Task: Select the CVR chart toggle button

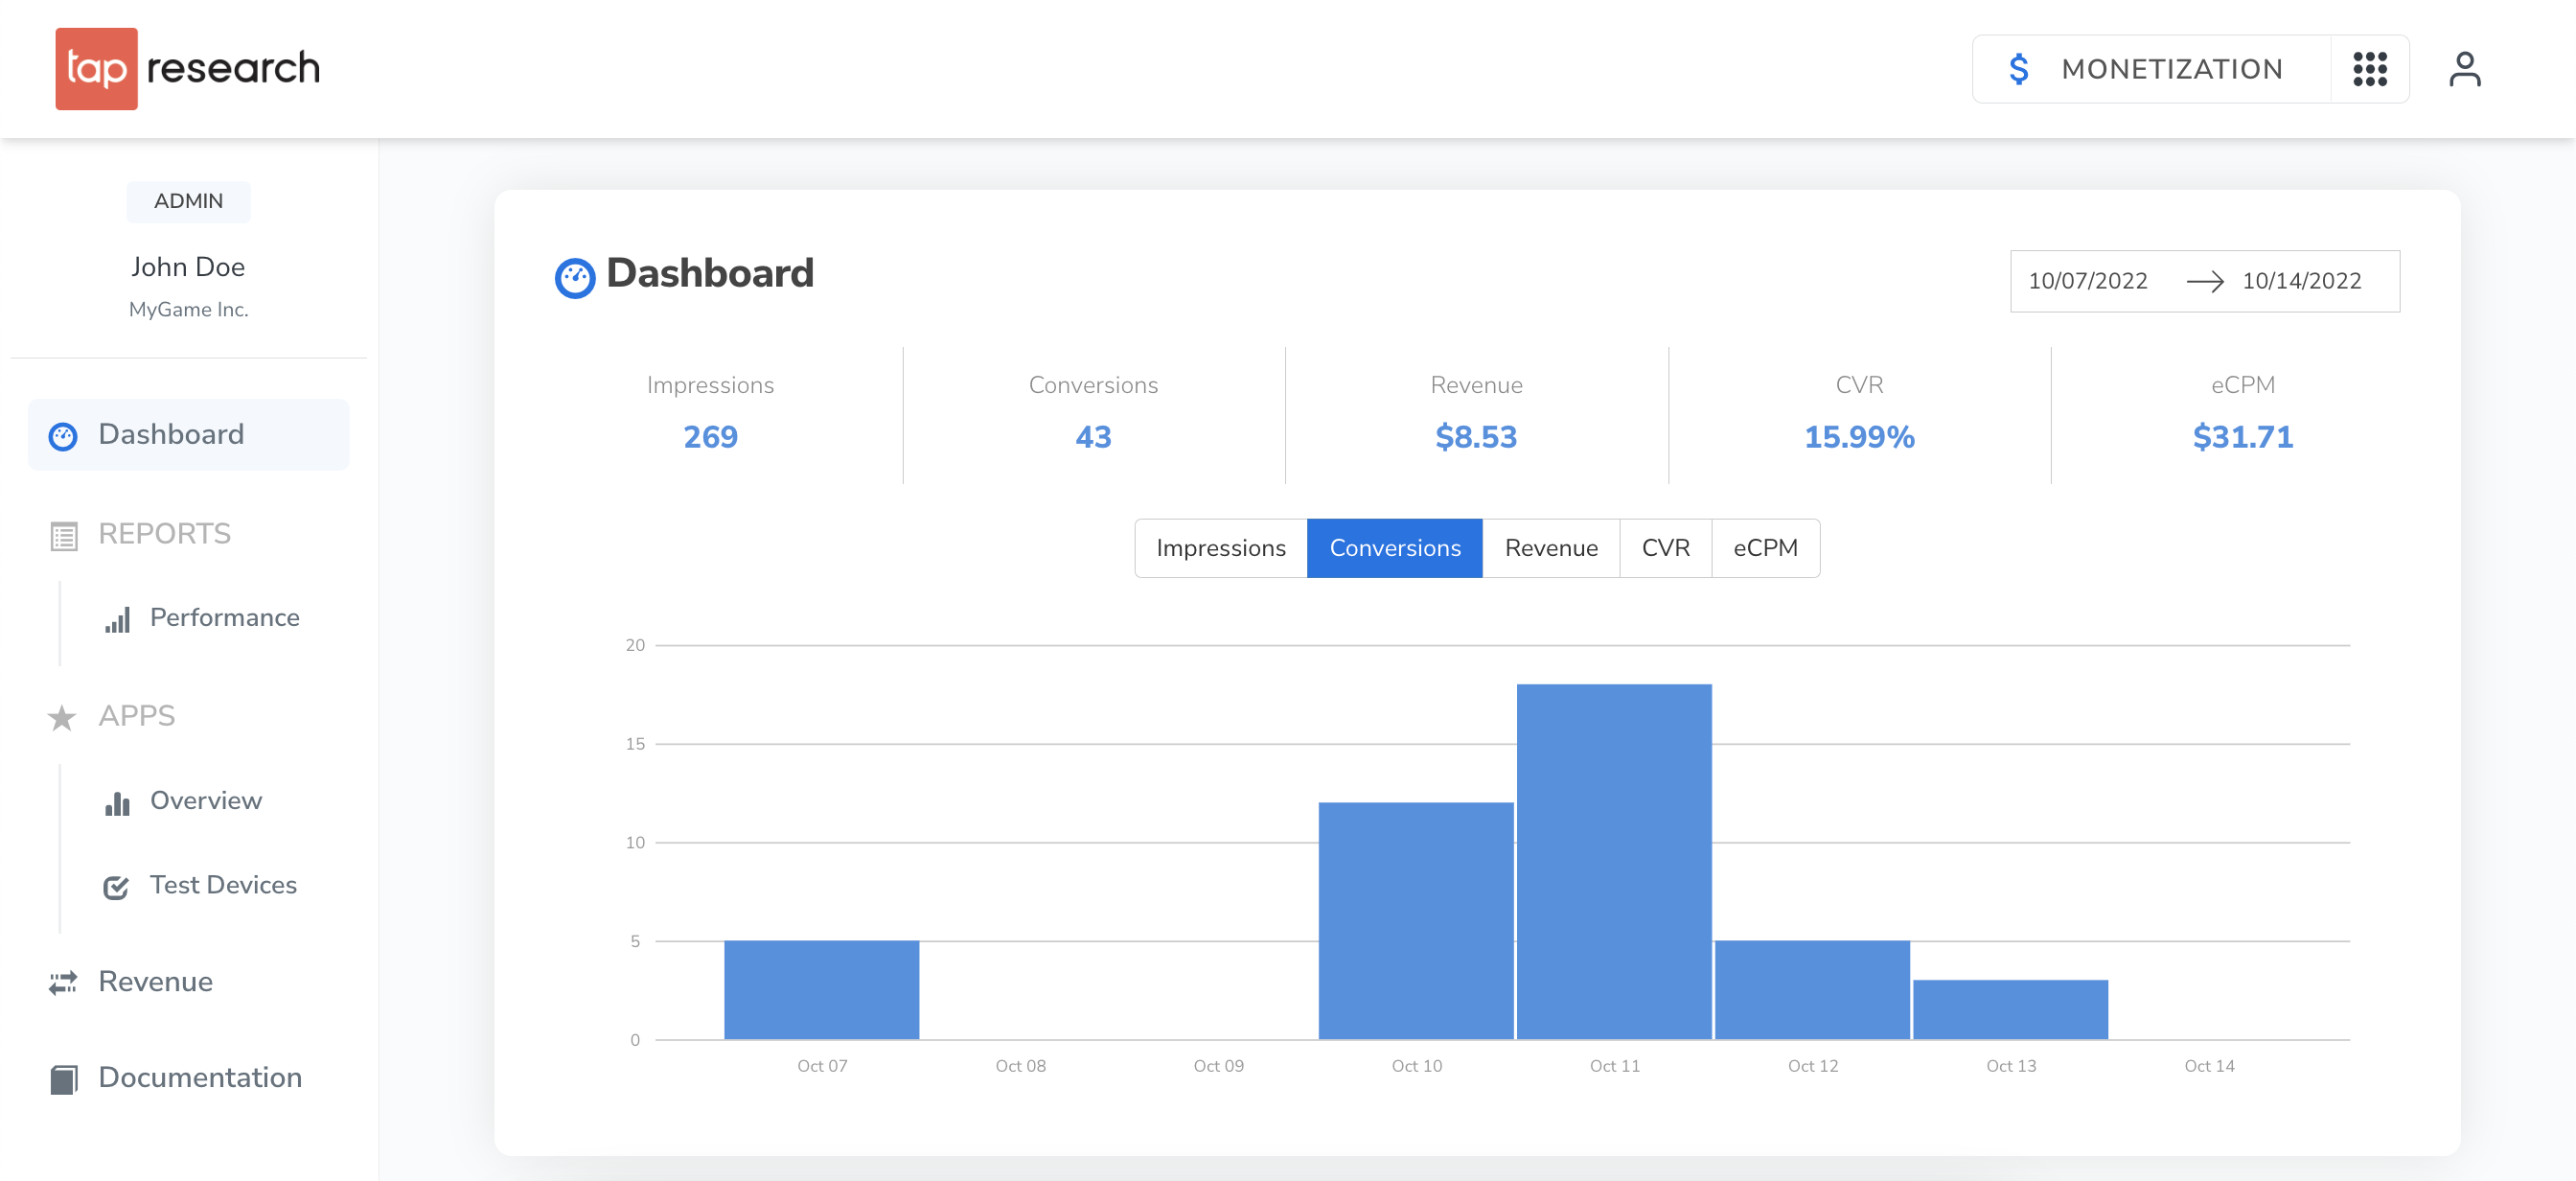Action: click(1665, 547)
